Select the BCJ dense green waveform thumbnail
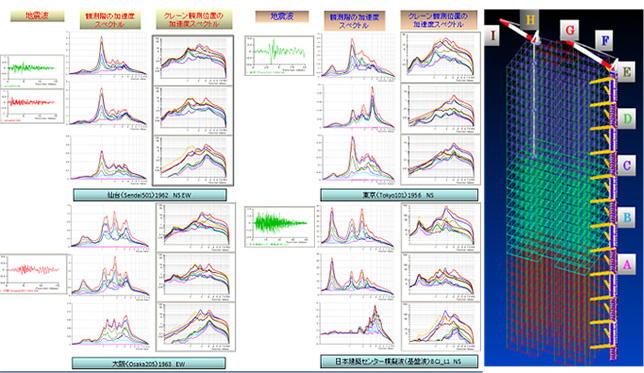Viewport: 644px width, 373px height. pos(279,226)
